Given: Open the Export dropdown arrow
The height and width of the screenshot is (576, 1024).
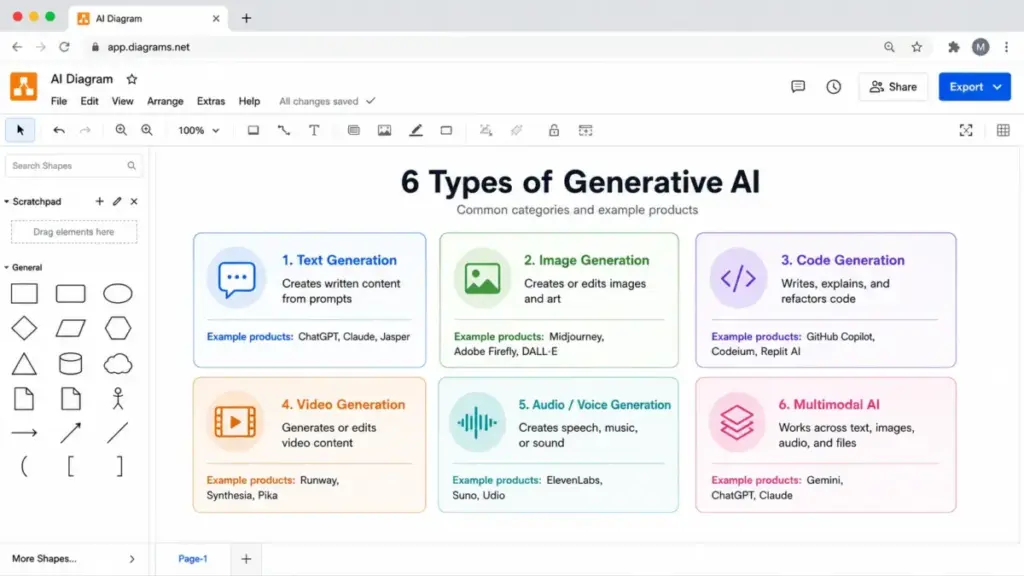Looking at the screenshot, I should pyautogui.click(x=997, y=87).
